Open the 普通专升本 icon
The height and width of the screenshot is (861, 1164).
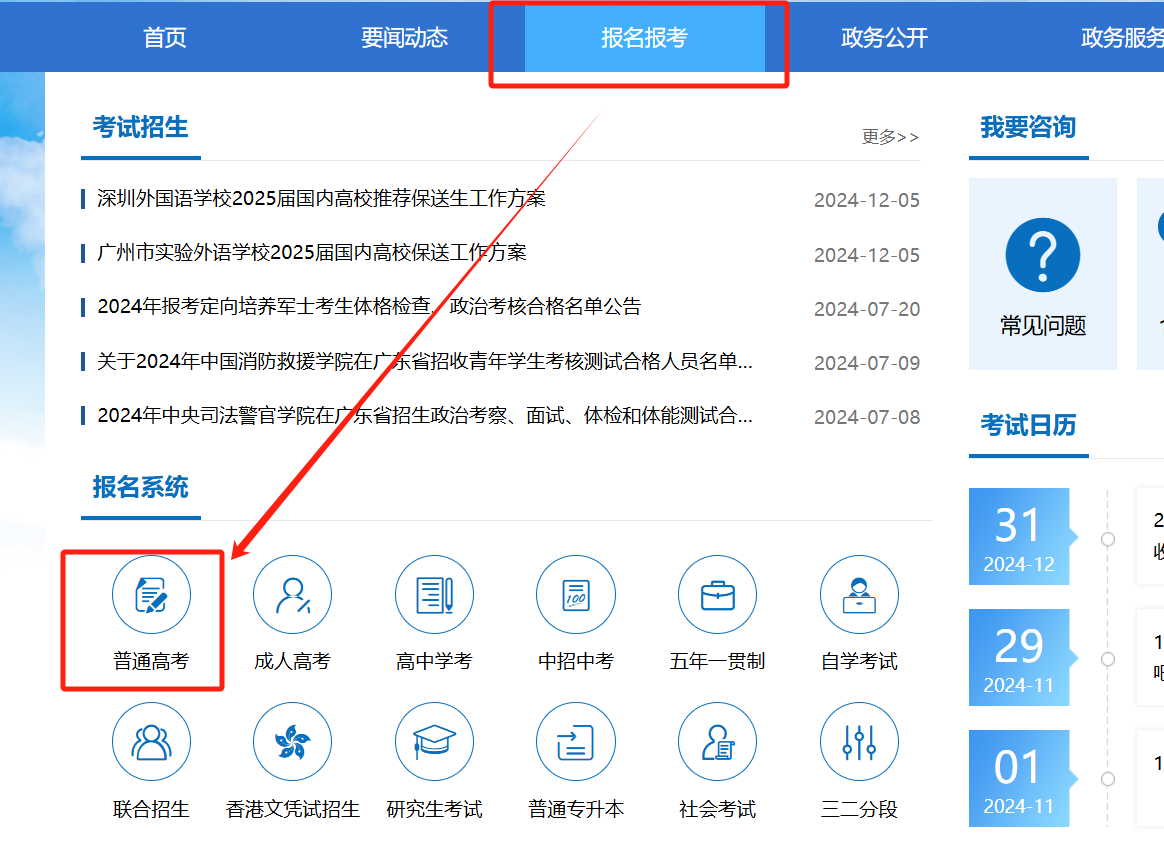[576, 741]
